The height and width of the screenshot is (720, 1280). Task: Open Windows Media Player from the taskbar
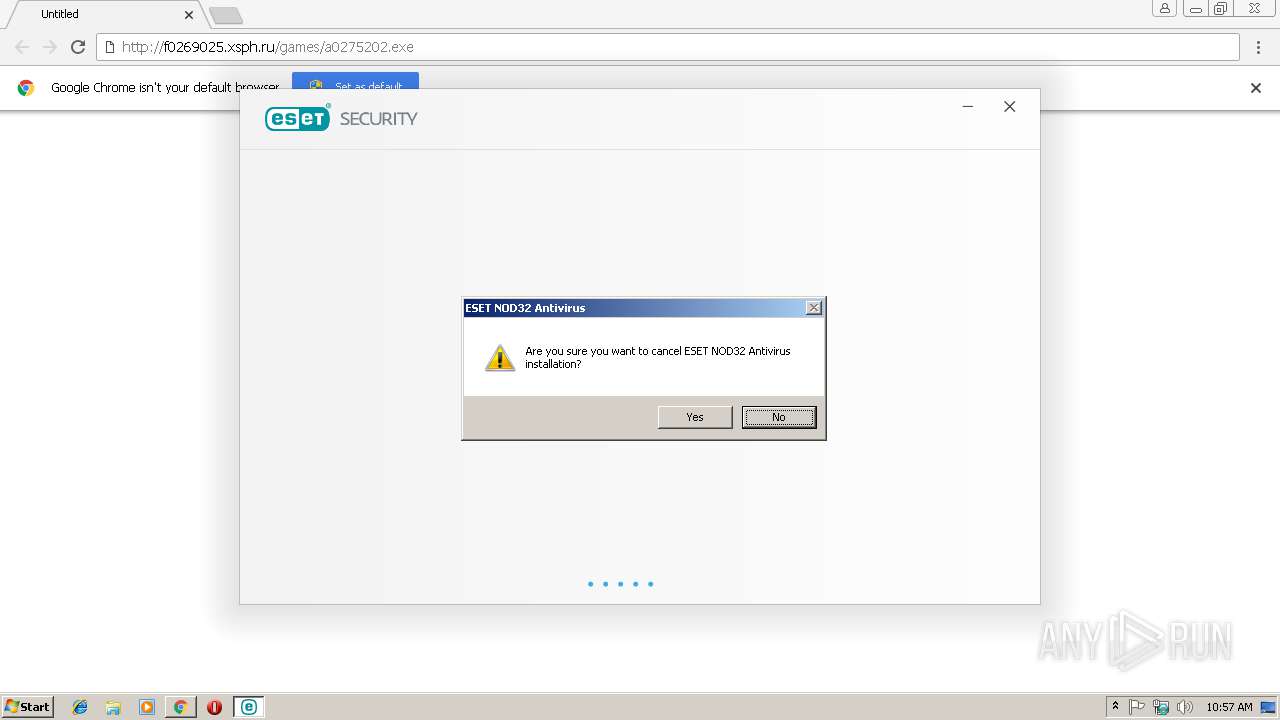coord(147,707)
